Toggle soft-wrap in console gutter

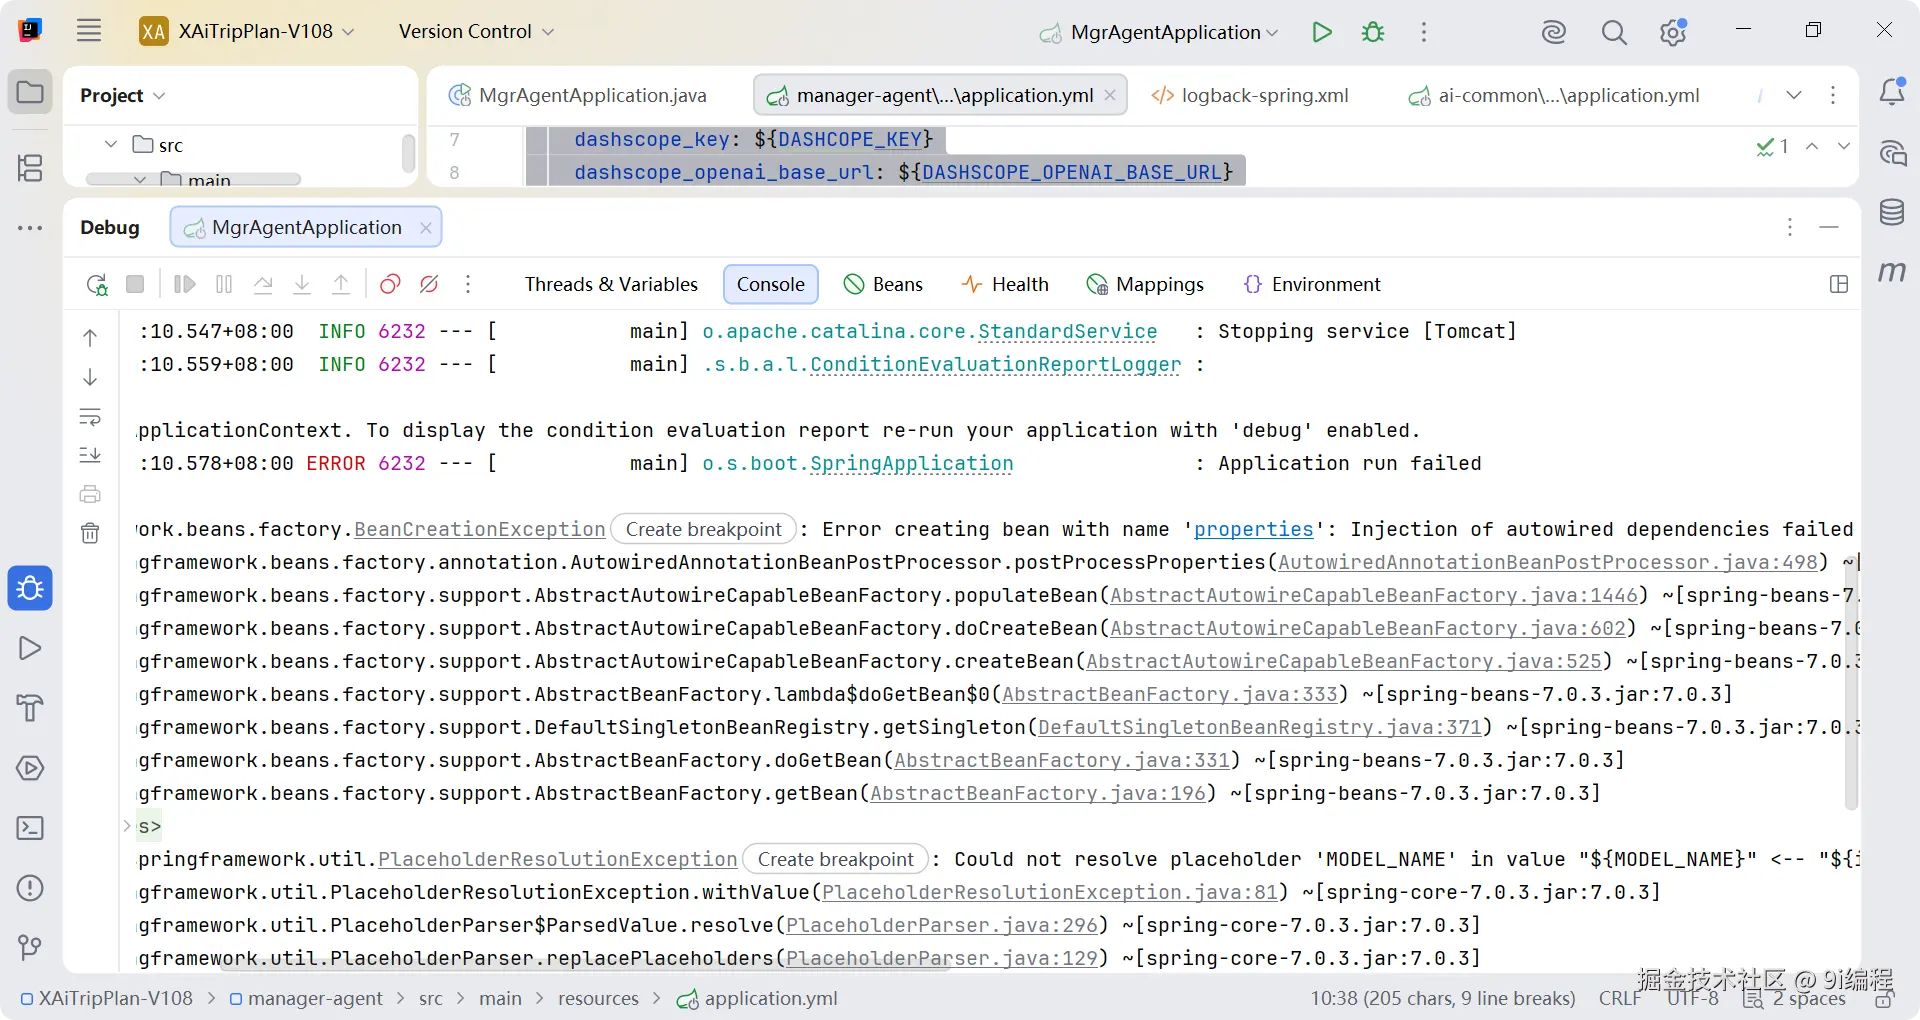click(90, 417)
